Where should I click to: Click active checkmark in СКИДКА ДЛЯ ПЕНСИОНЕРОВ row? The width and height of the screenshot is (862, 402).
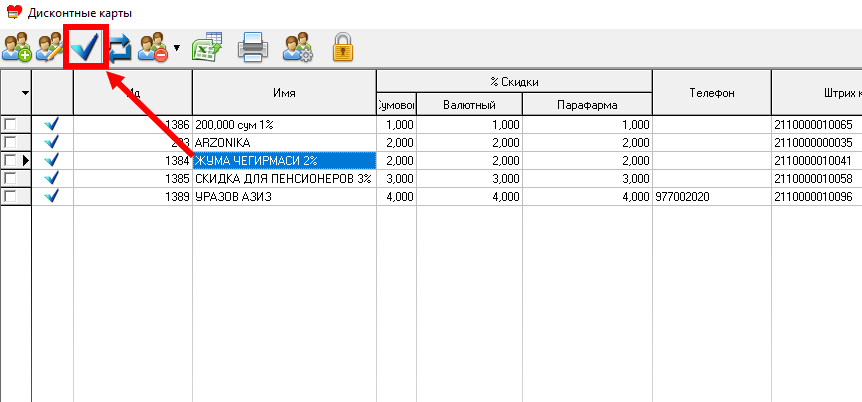[x=52, y=178]
